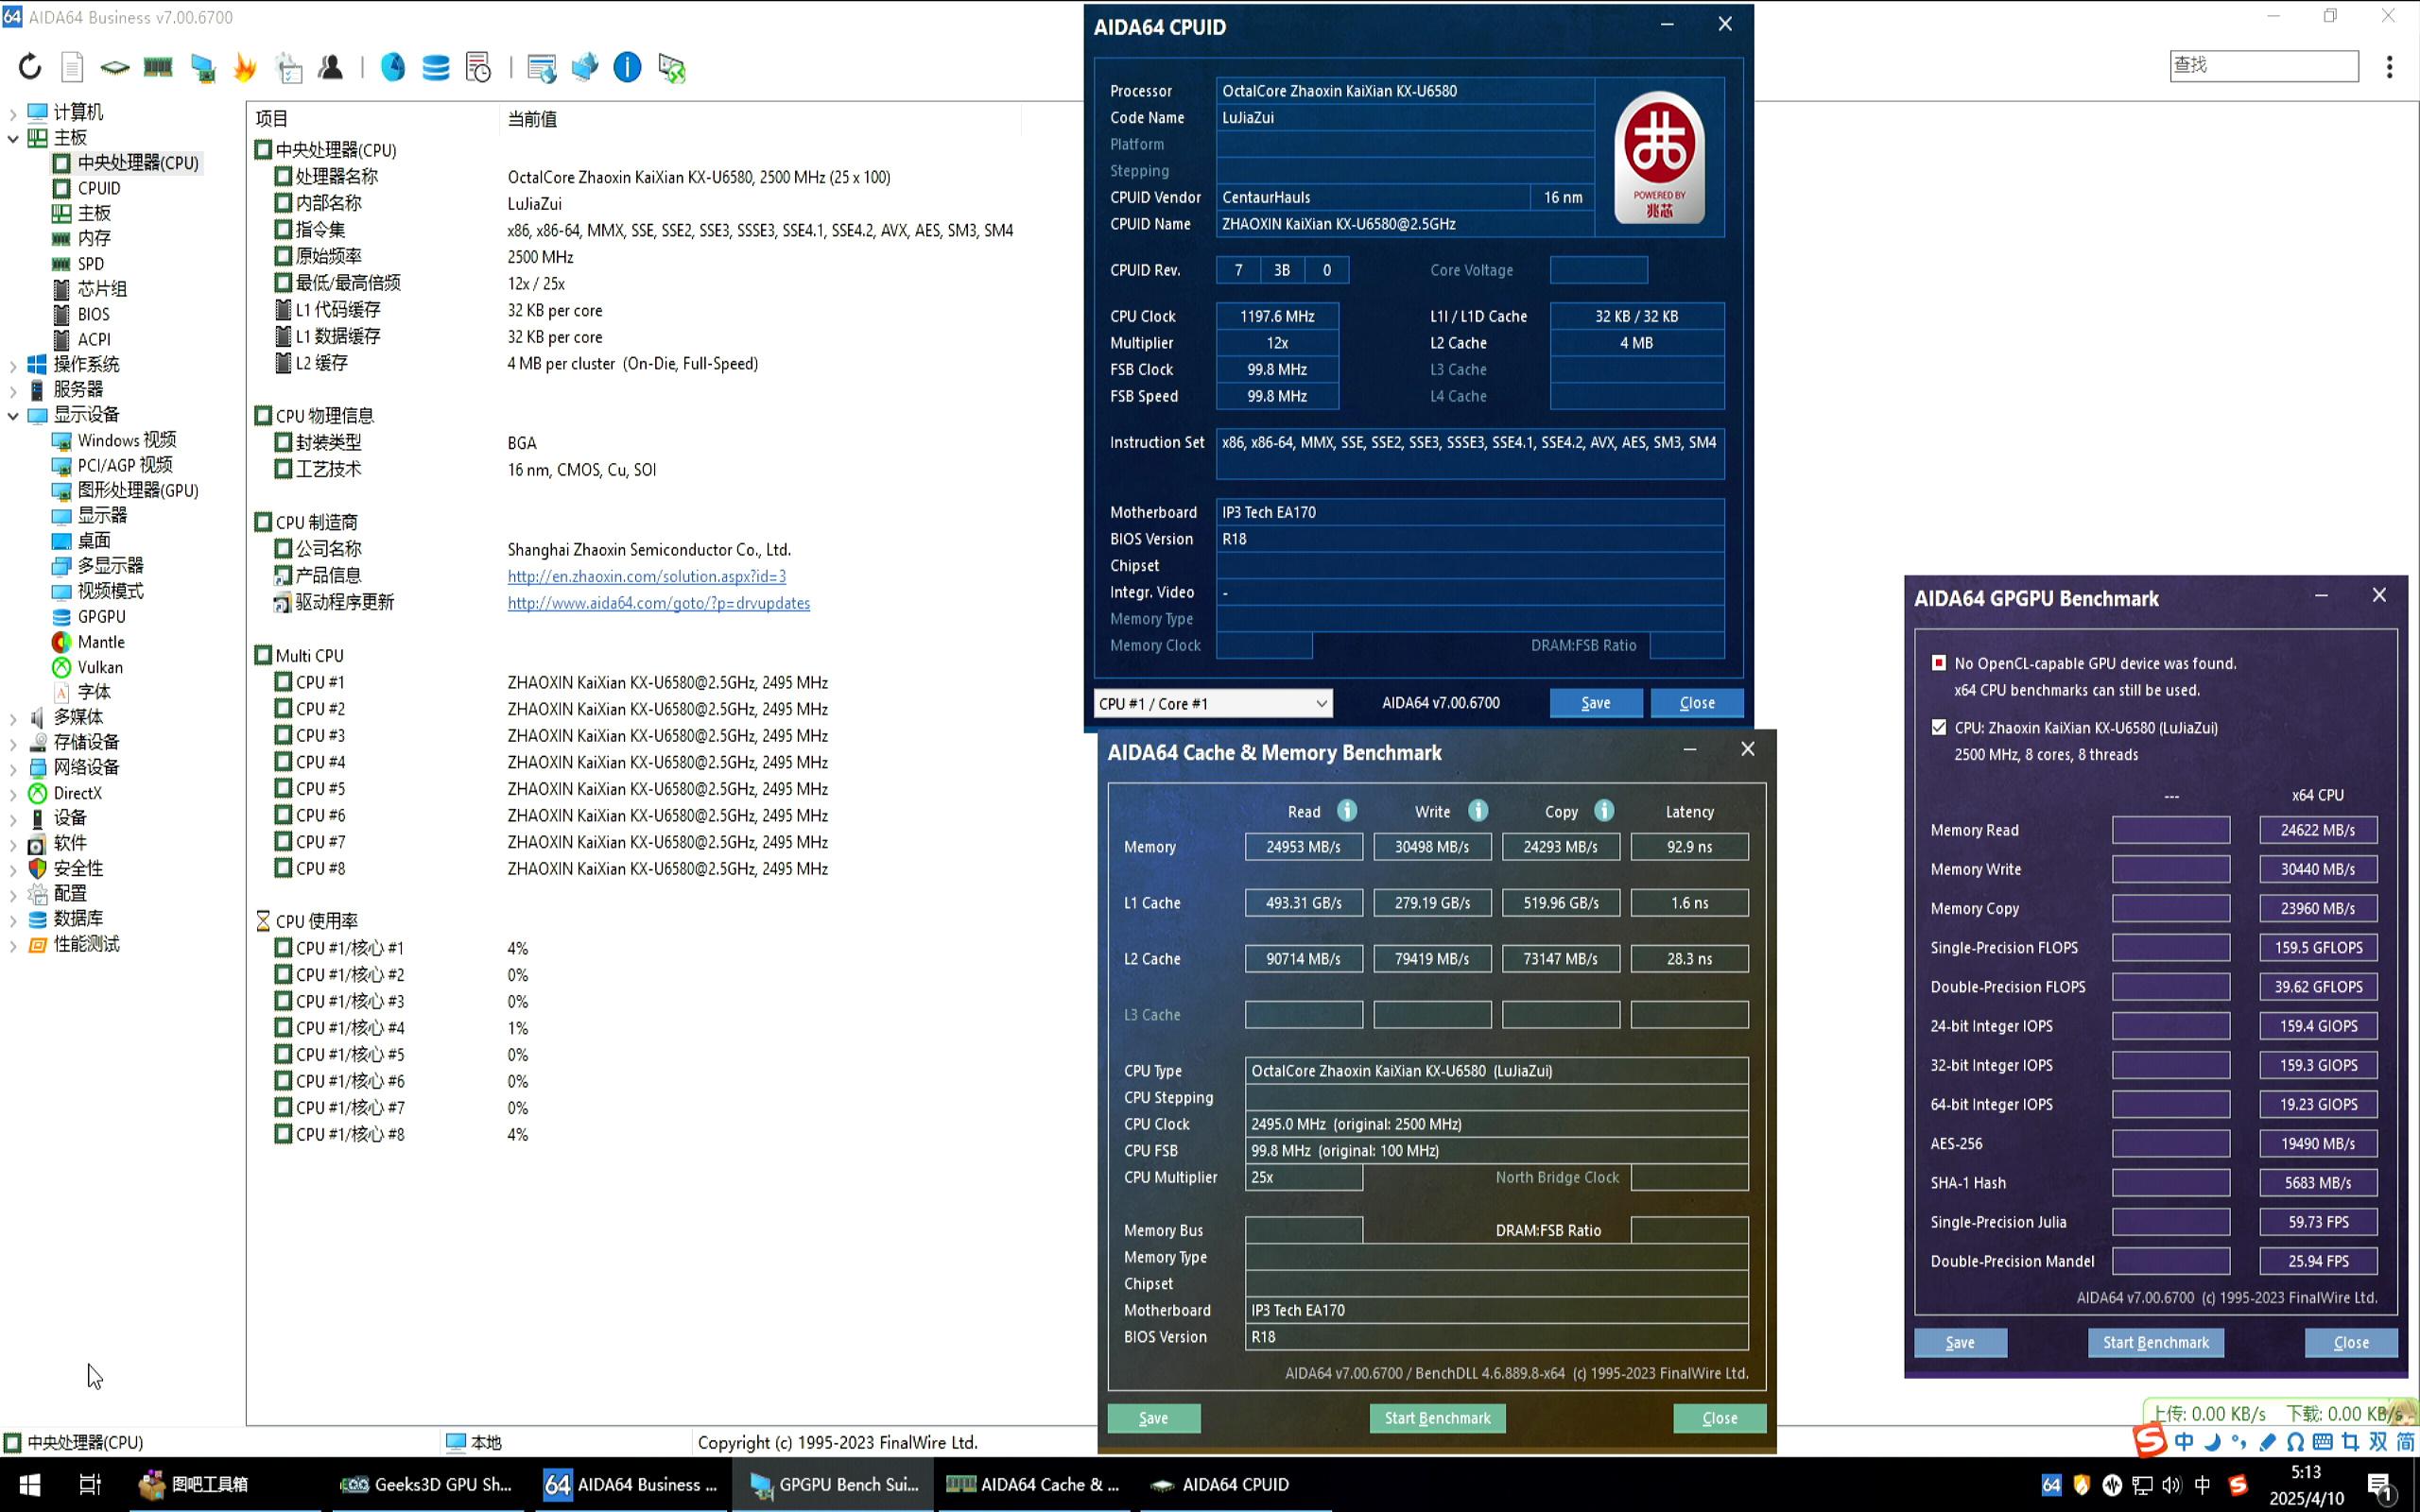Open the CPUID chip toolbar icon

coord(115,67)
